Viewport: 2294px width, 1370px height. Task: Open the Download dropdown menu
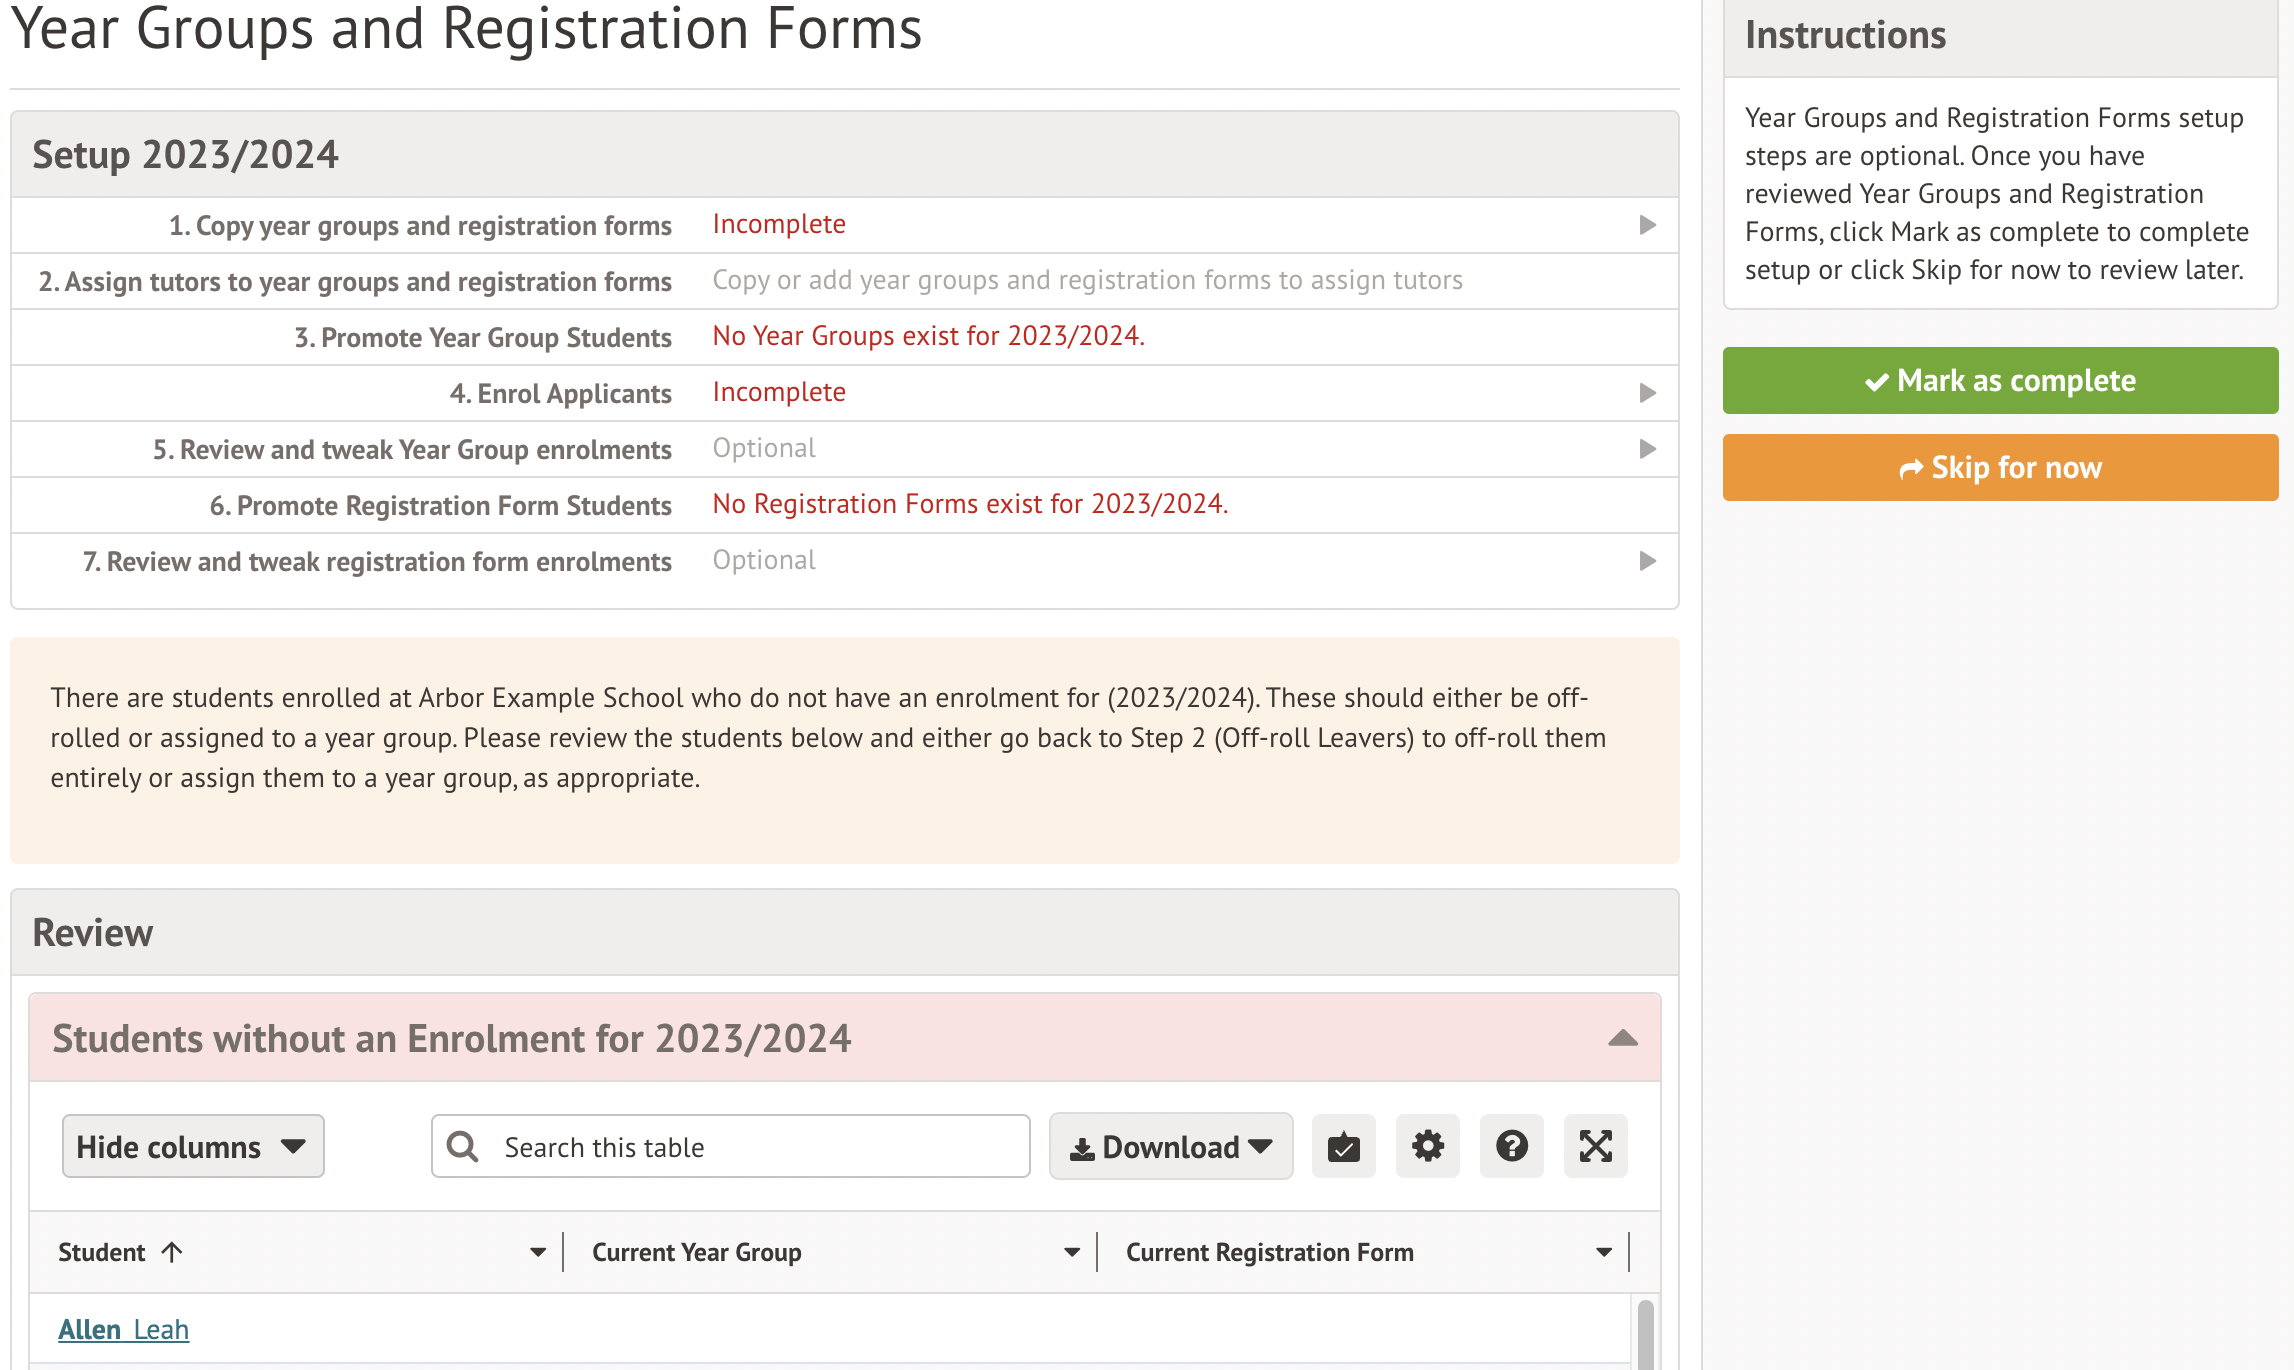pos(1170,1147)
